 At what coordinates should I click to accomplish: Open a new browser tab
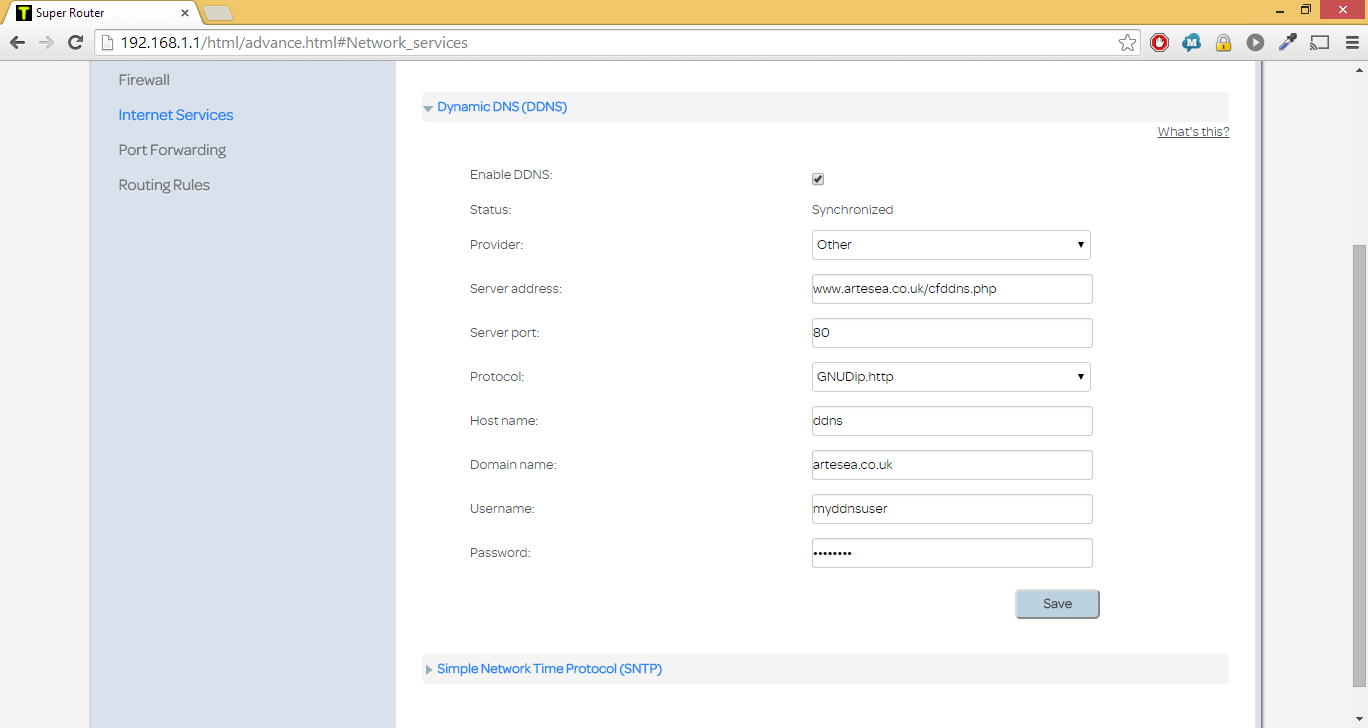[218, 13]
